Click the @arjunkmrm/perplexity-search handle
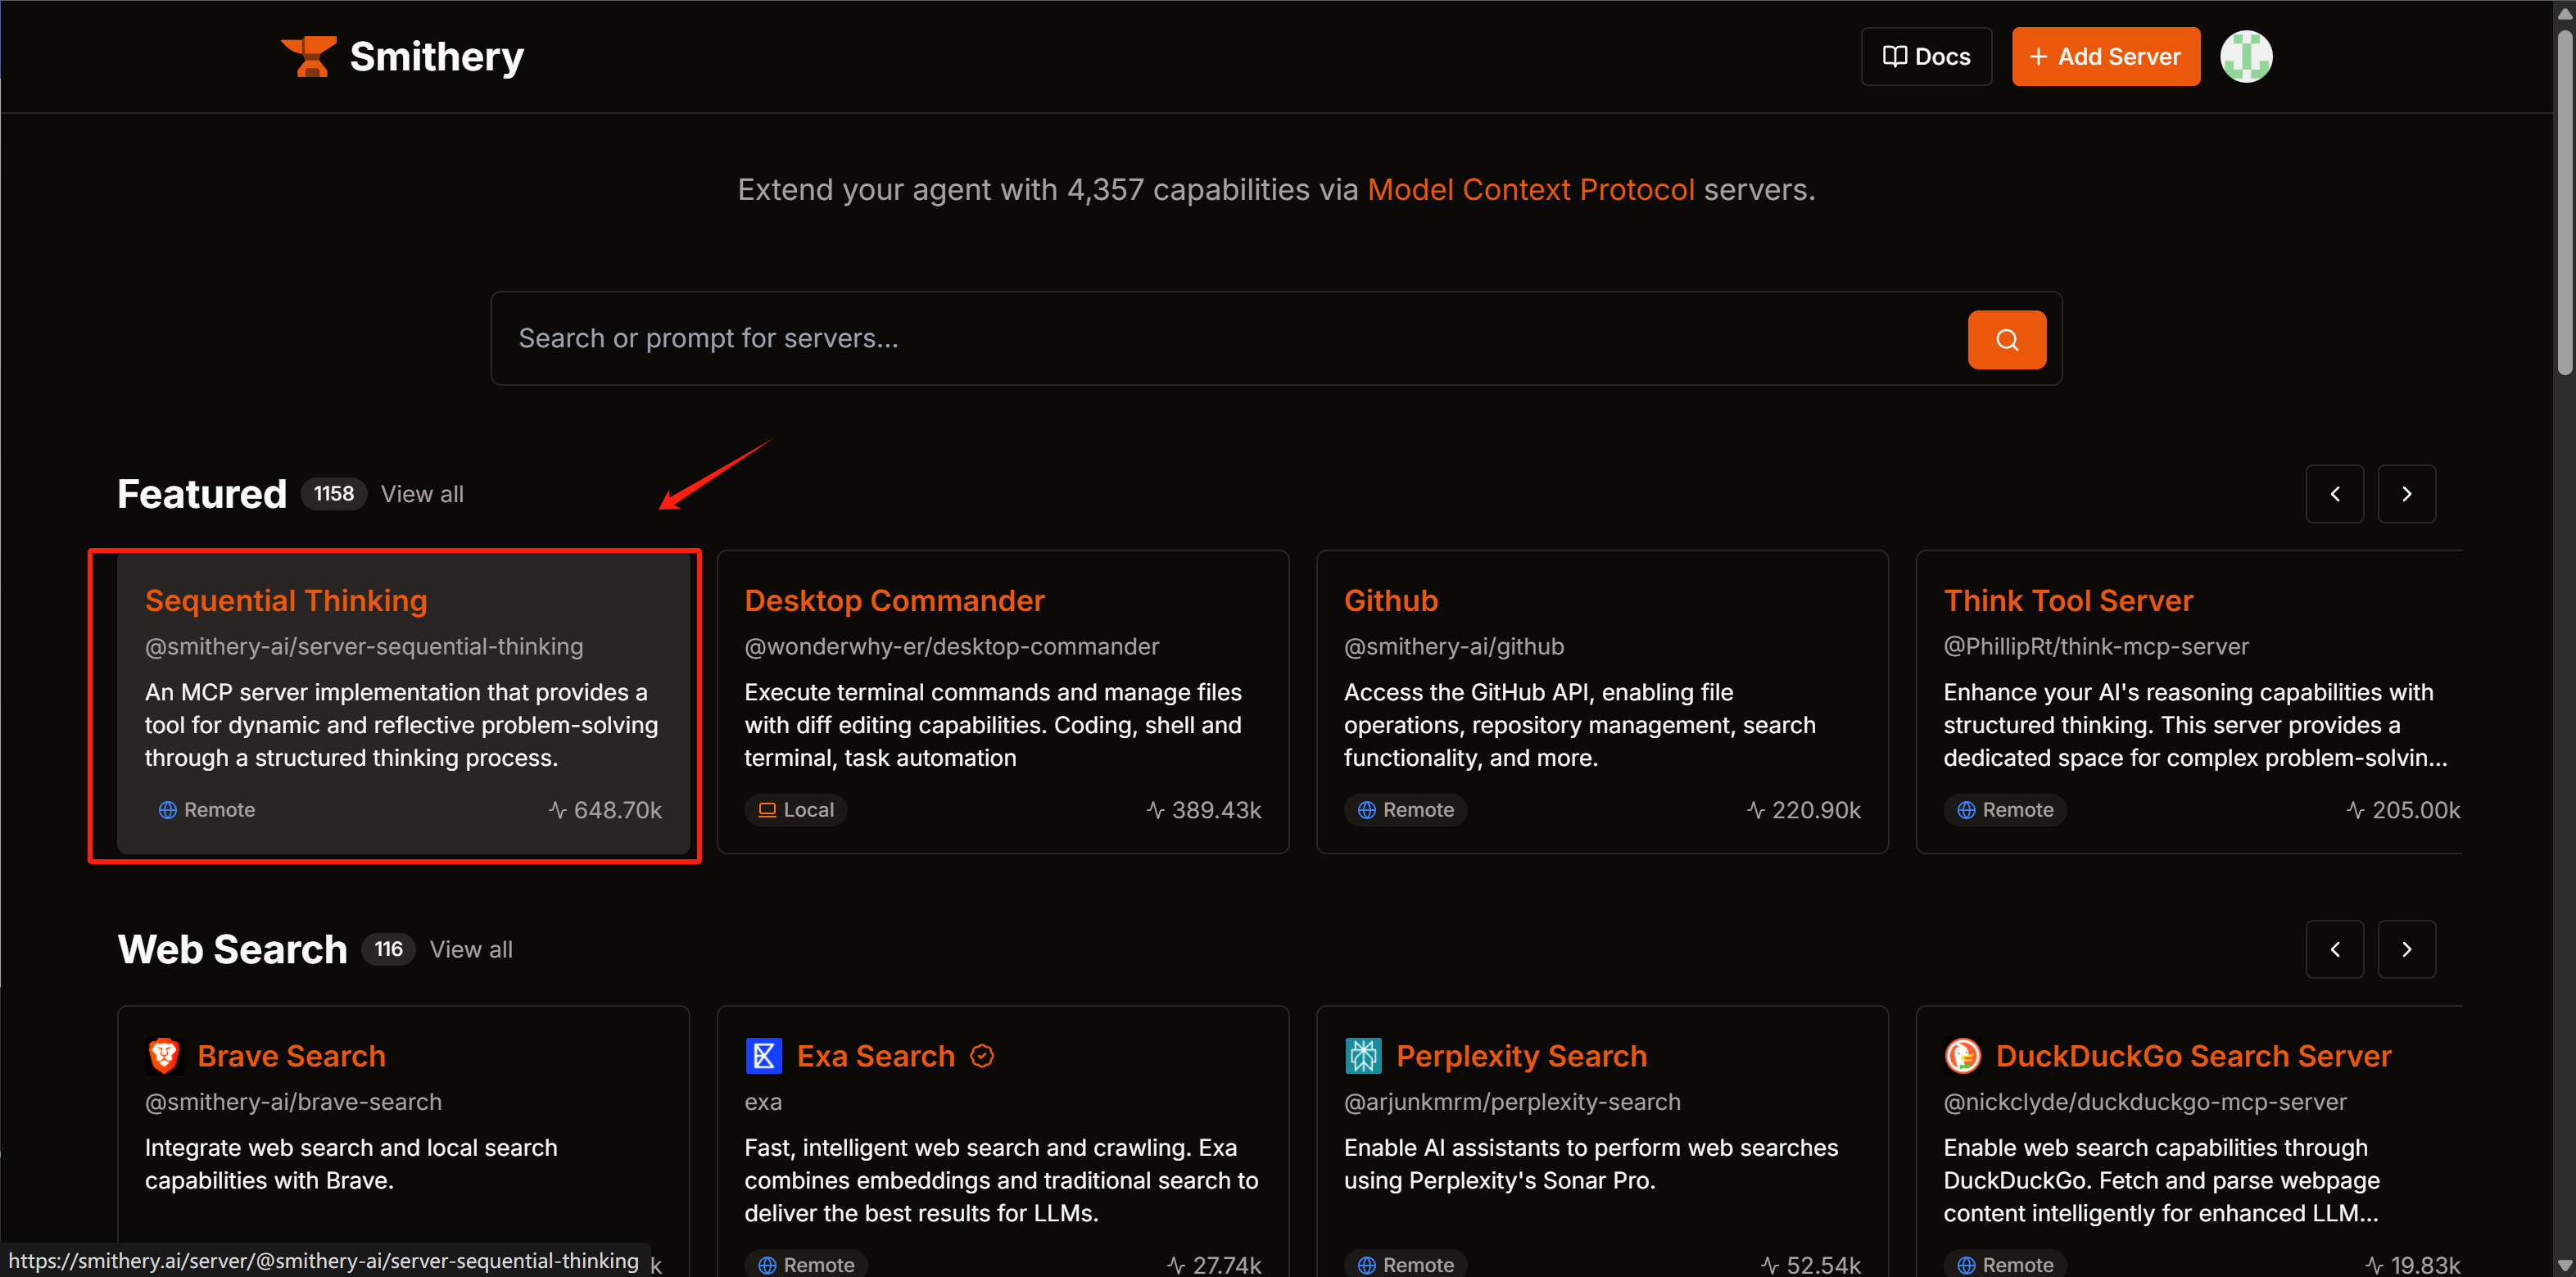 [x=1512, y=1102]
